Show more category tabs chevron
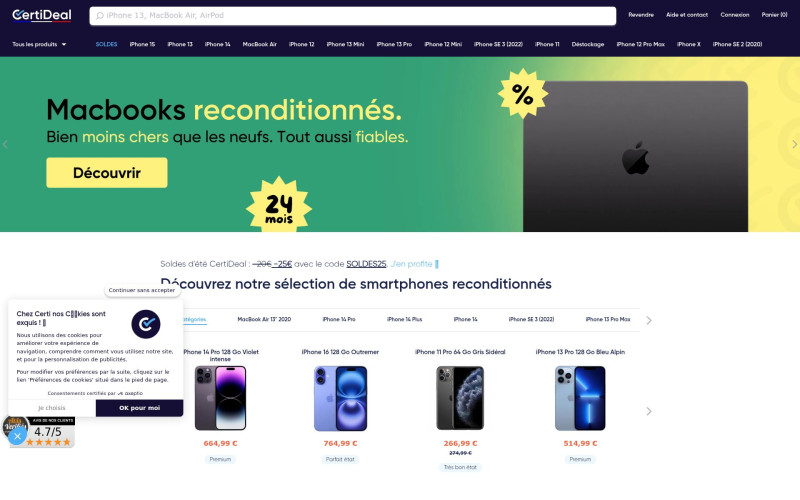 648,320
